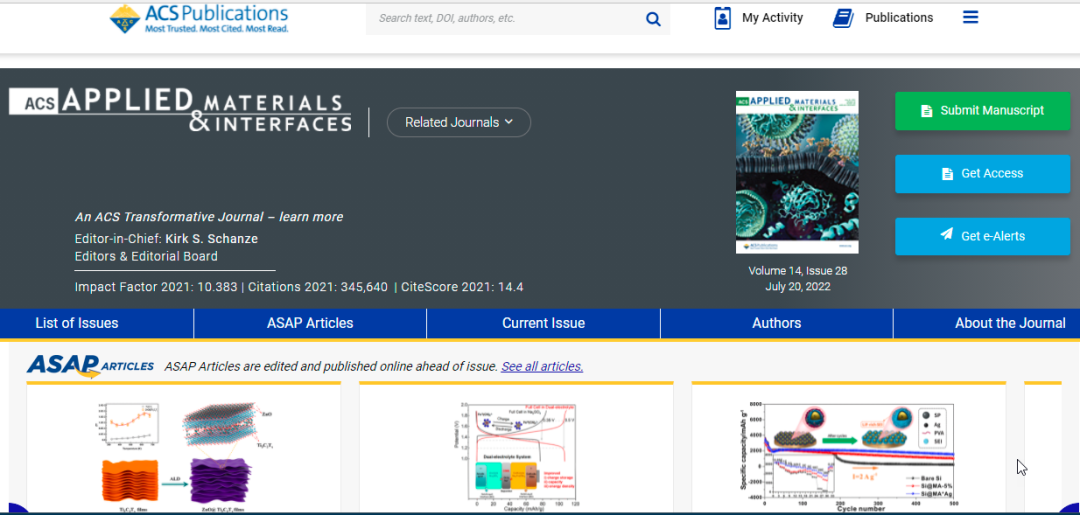This screenshot has width=1080, height=515.
Task: Open the hamburger menu icon
Action: pyautogui.click(x=970, y=17)
